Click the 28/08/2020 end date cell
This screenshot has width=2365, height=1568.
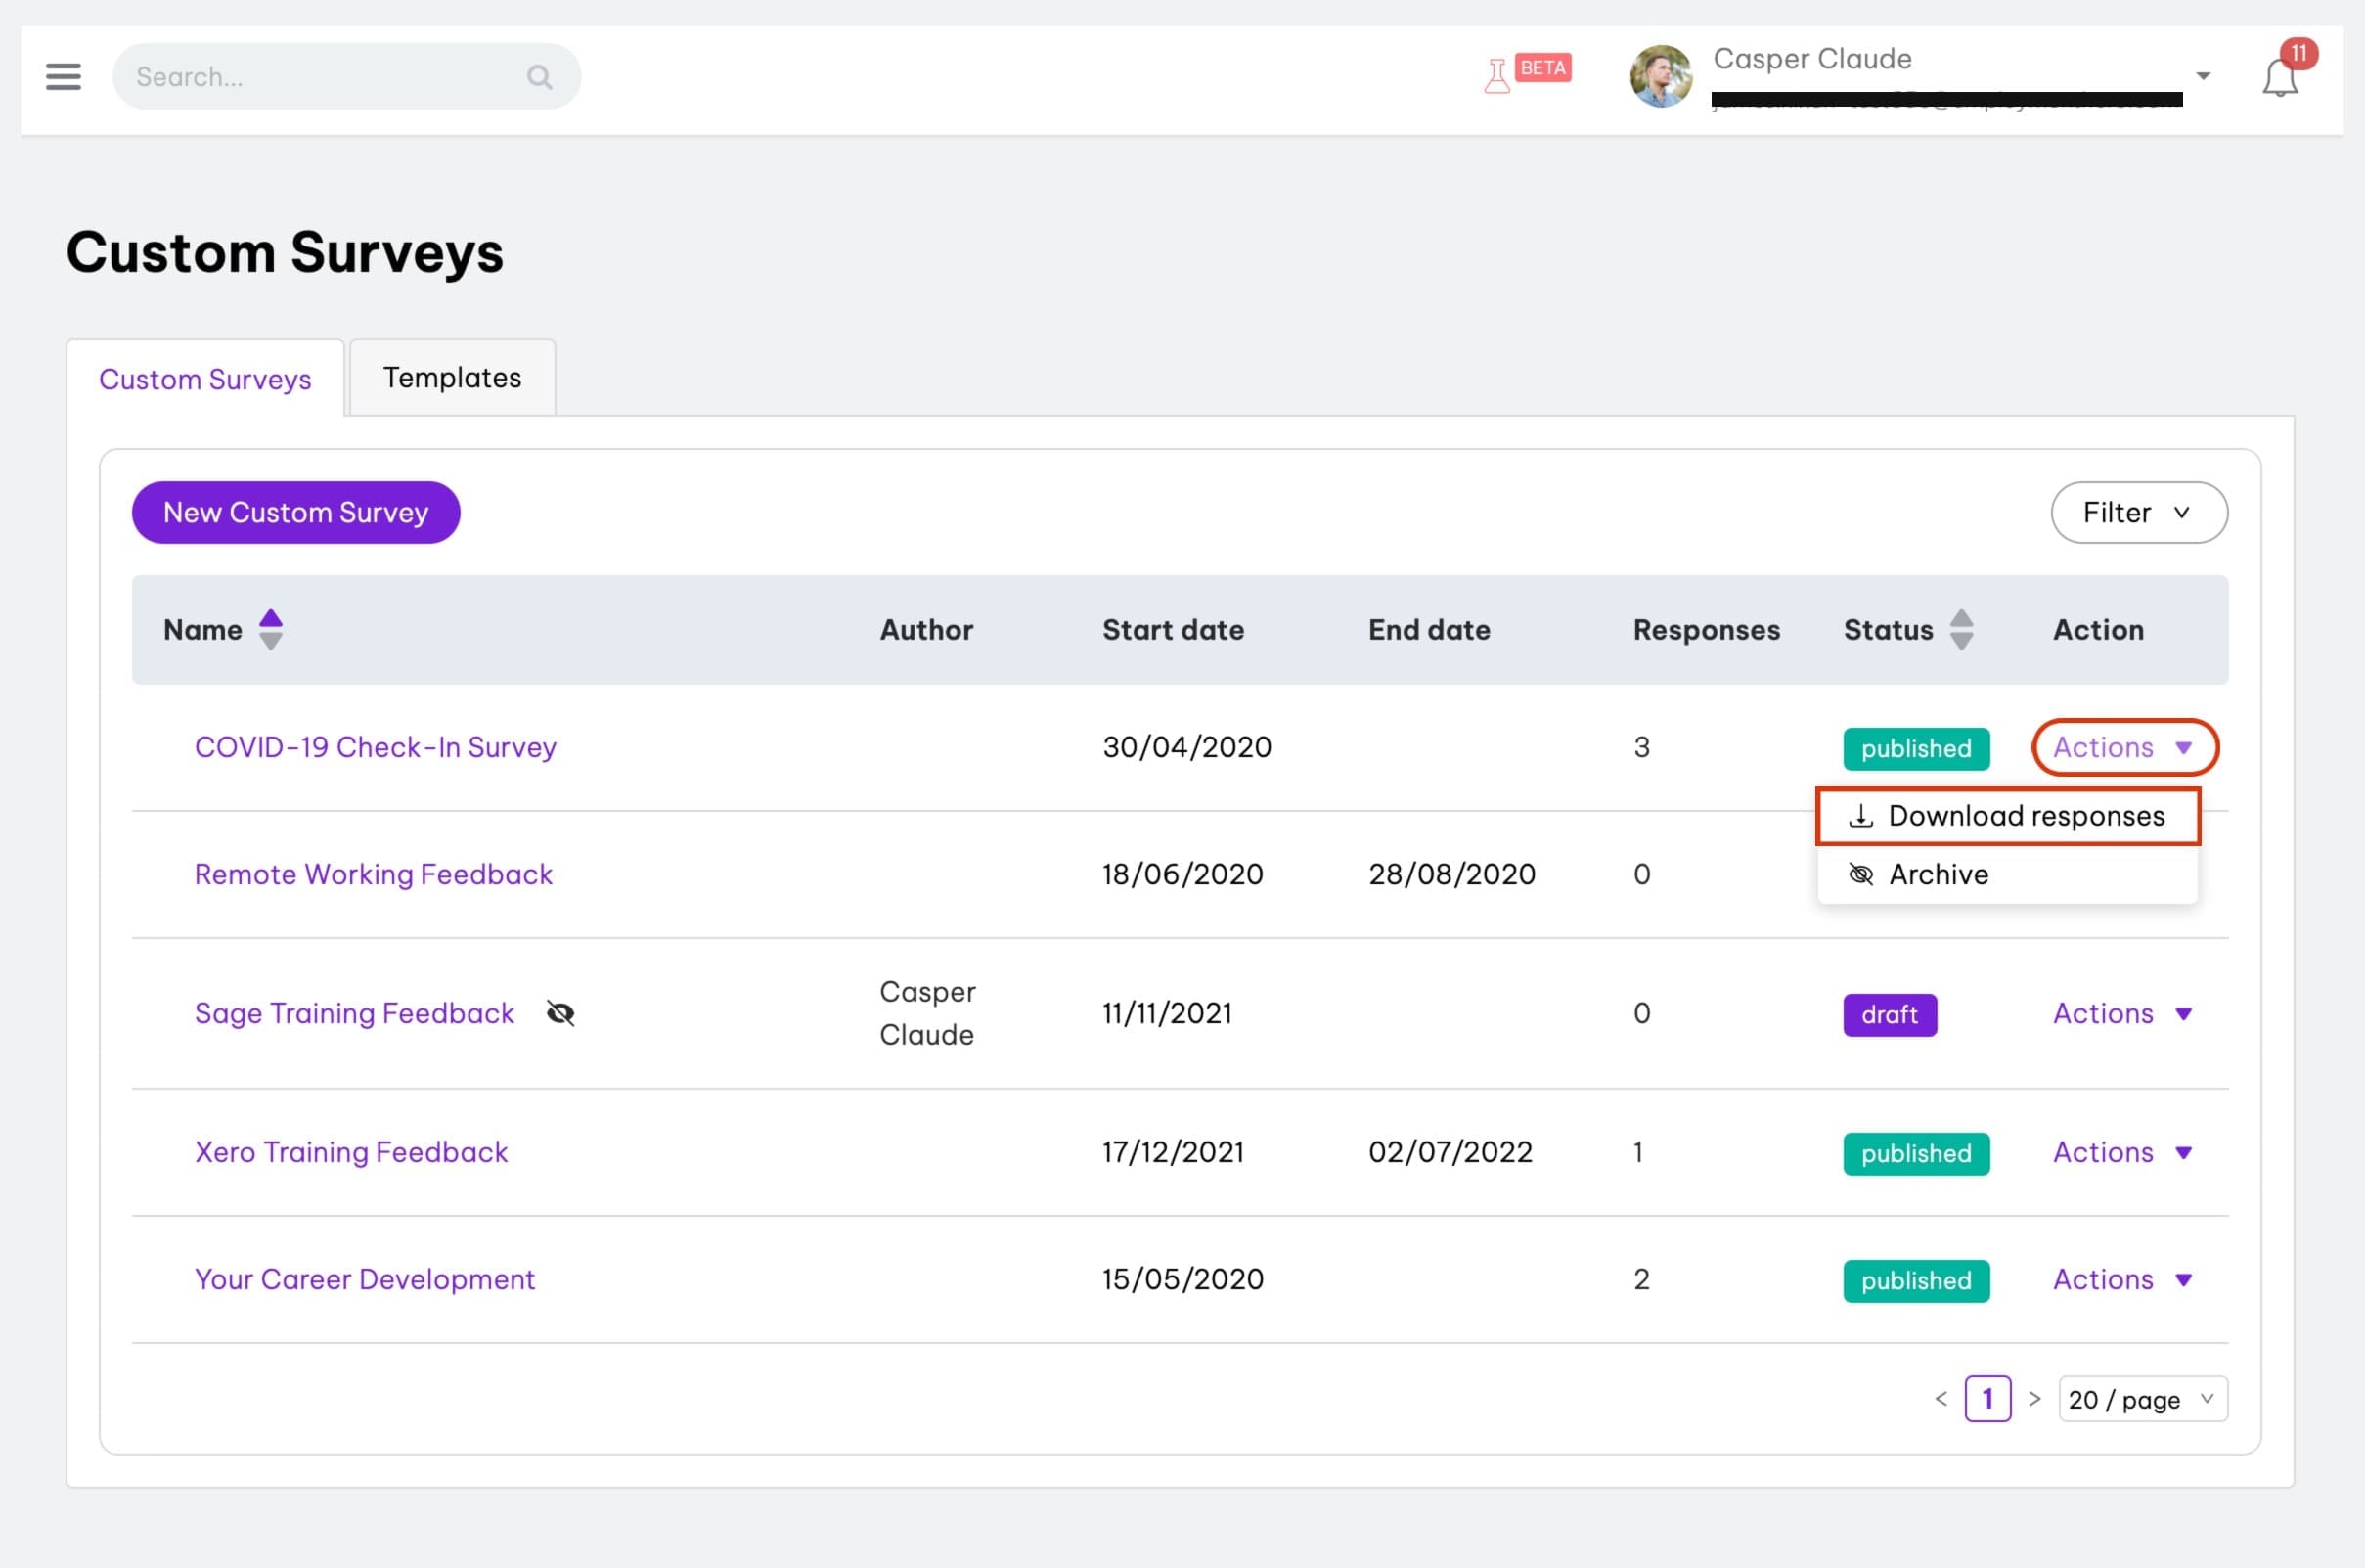pos(1451,874)
